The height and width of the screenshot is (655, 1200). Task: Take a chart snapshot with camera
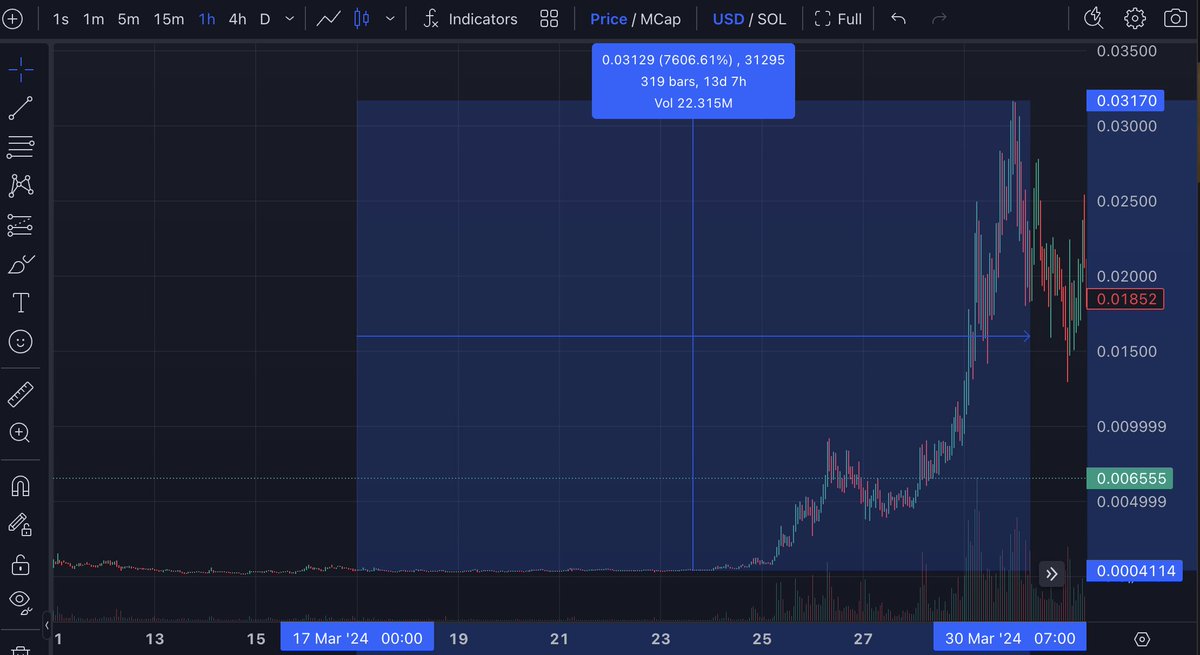pyautogui.click(x=1176, y=18)
